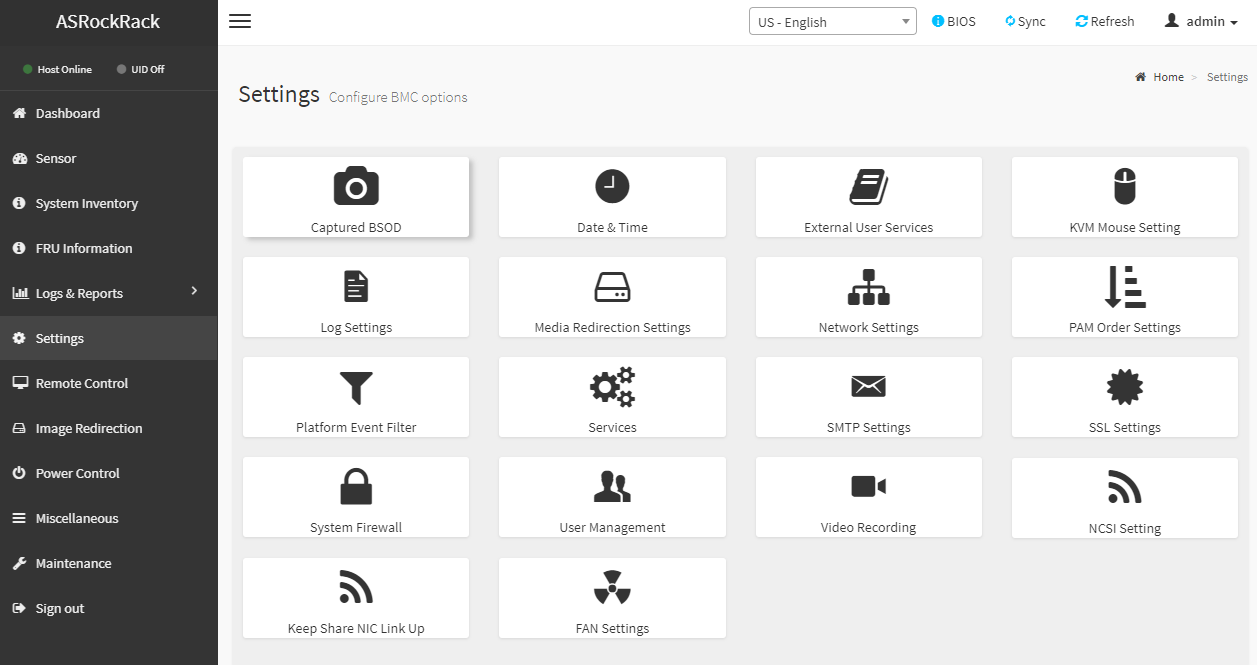Open NCSI Setting signal icon
This screenshot has height=665, width=1257.
[1125, 487]
